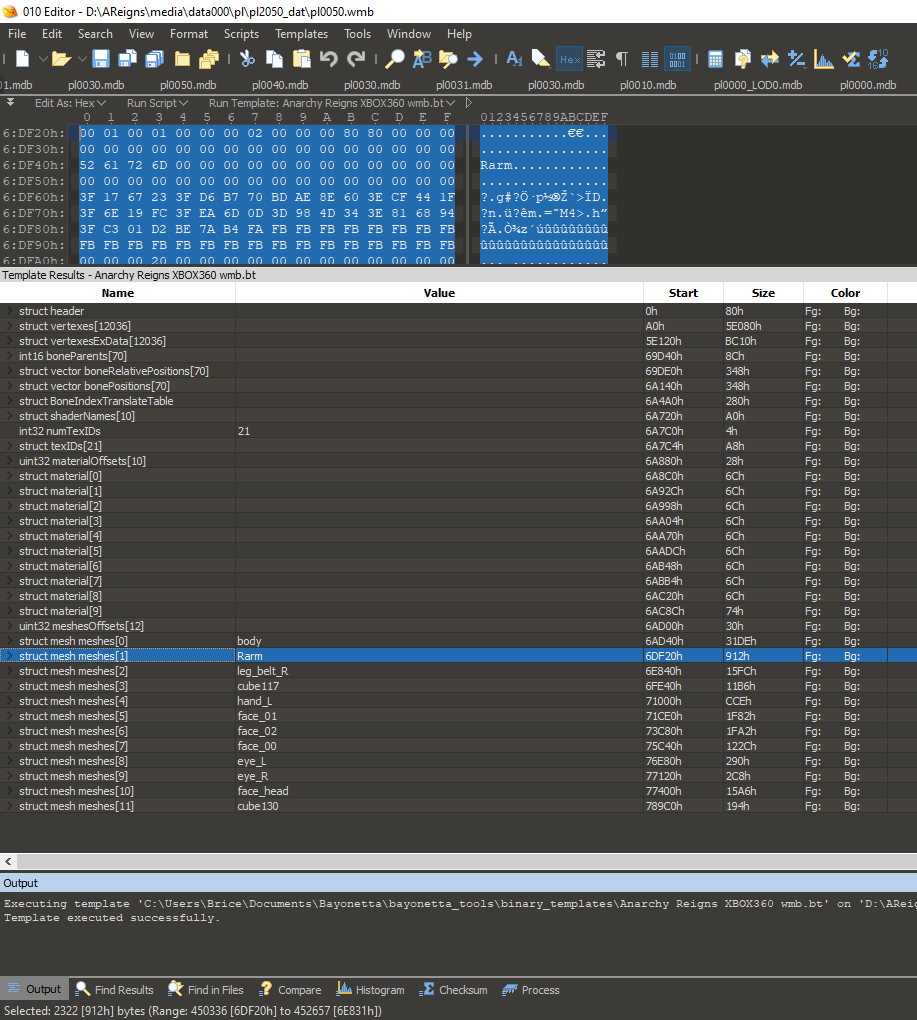Toggle the Hex editing mode button
Viewport: 917px width, 1020px height.
tap(569, 59)
